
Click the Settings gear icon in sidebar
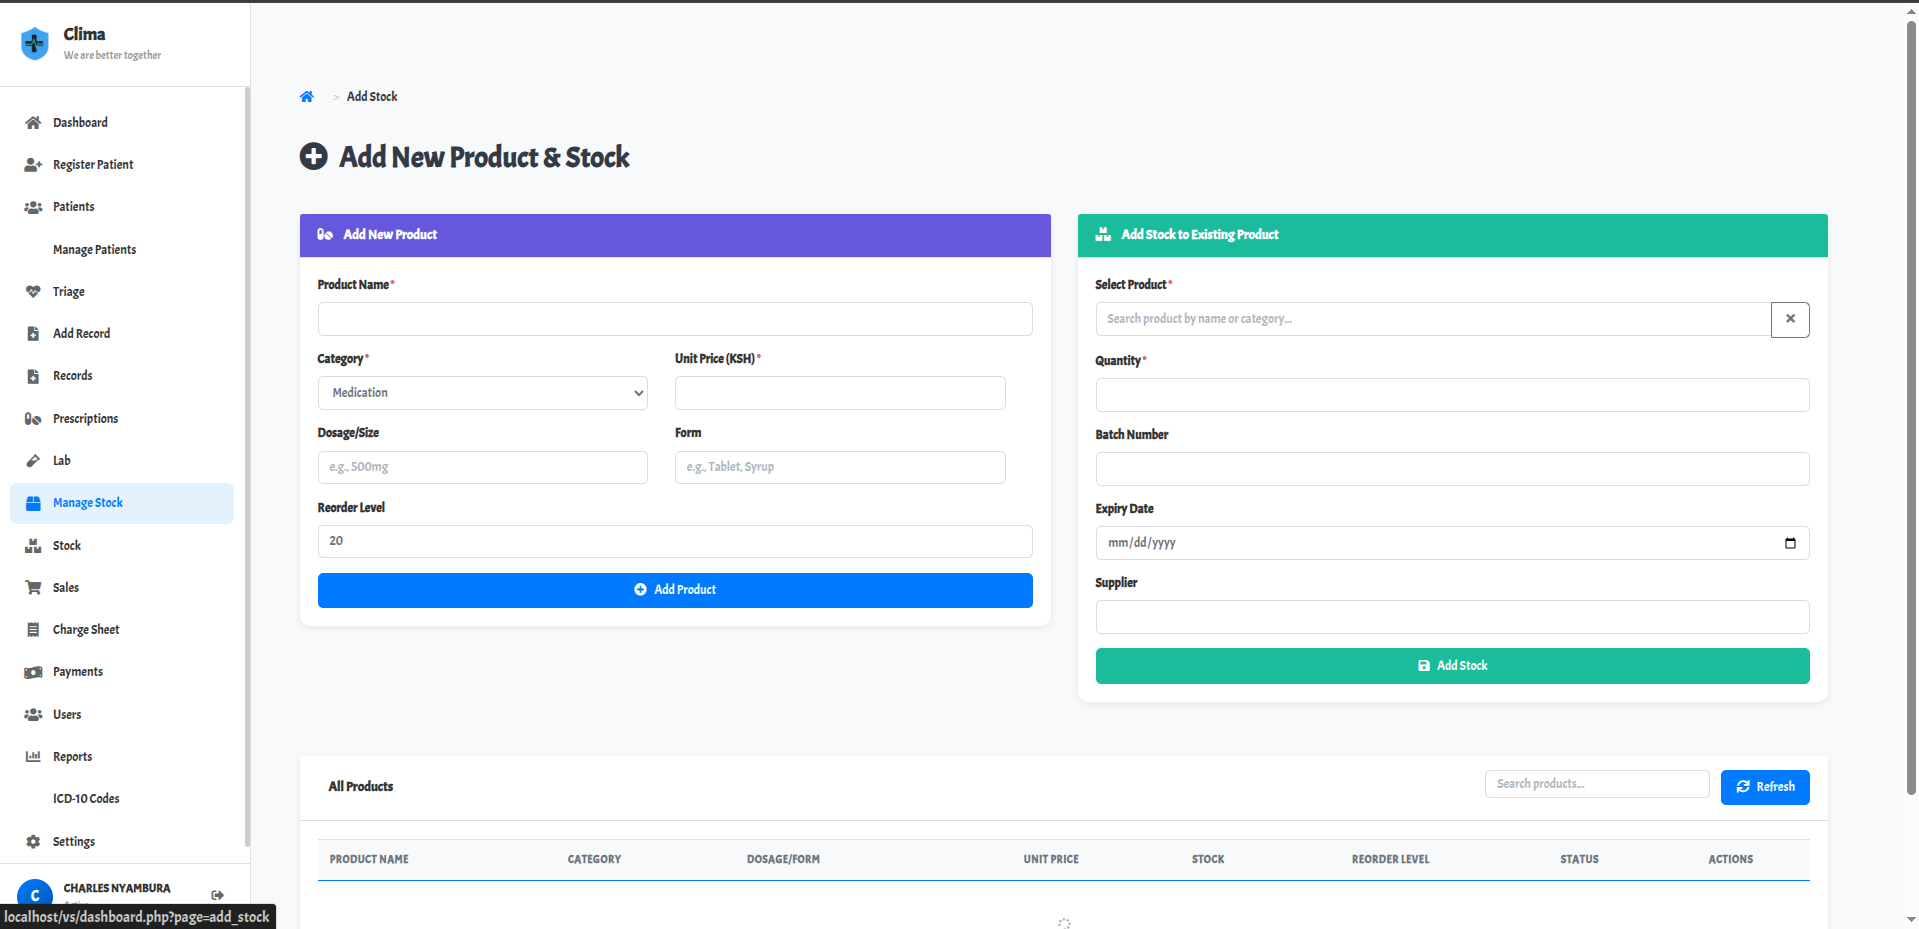coord(33,842)
